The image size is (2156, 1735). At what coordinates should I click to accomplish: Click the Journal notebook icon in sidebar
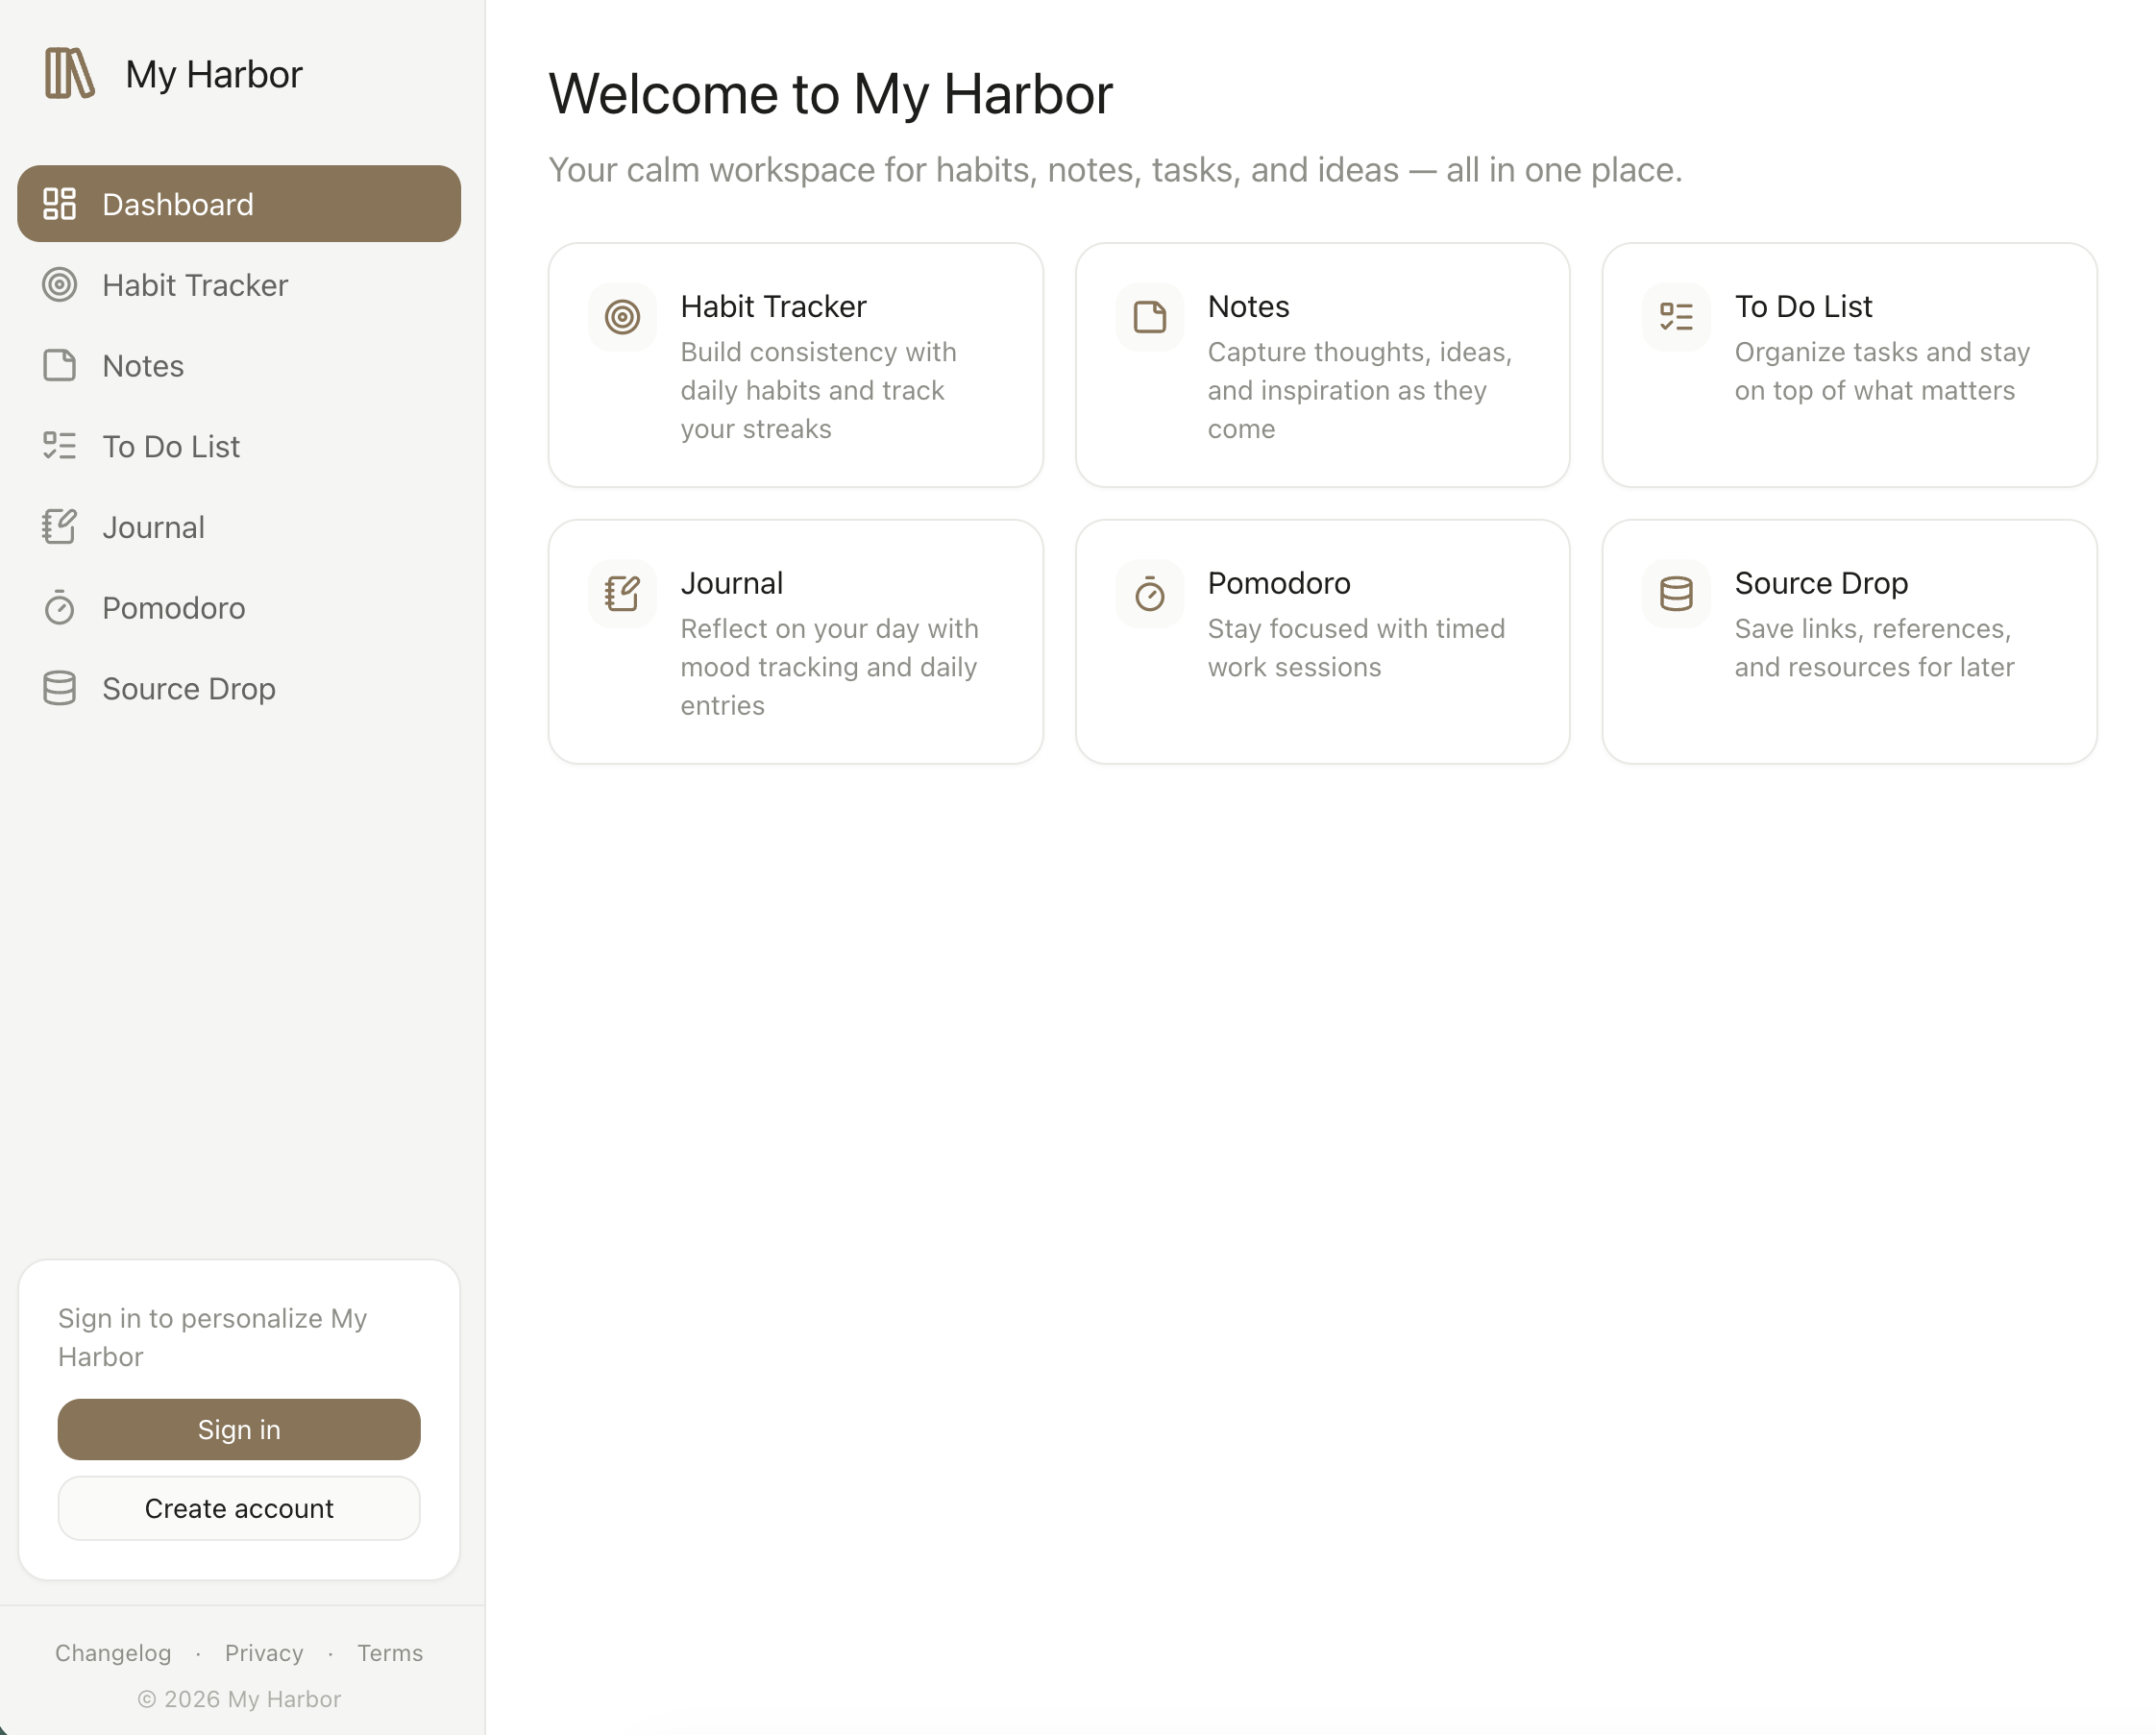59,527
